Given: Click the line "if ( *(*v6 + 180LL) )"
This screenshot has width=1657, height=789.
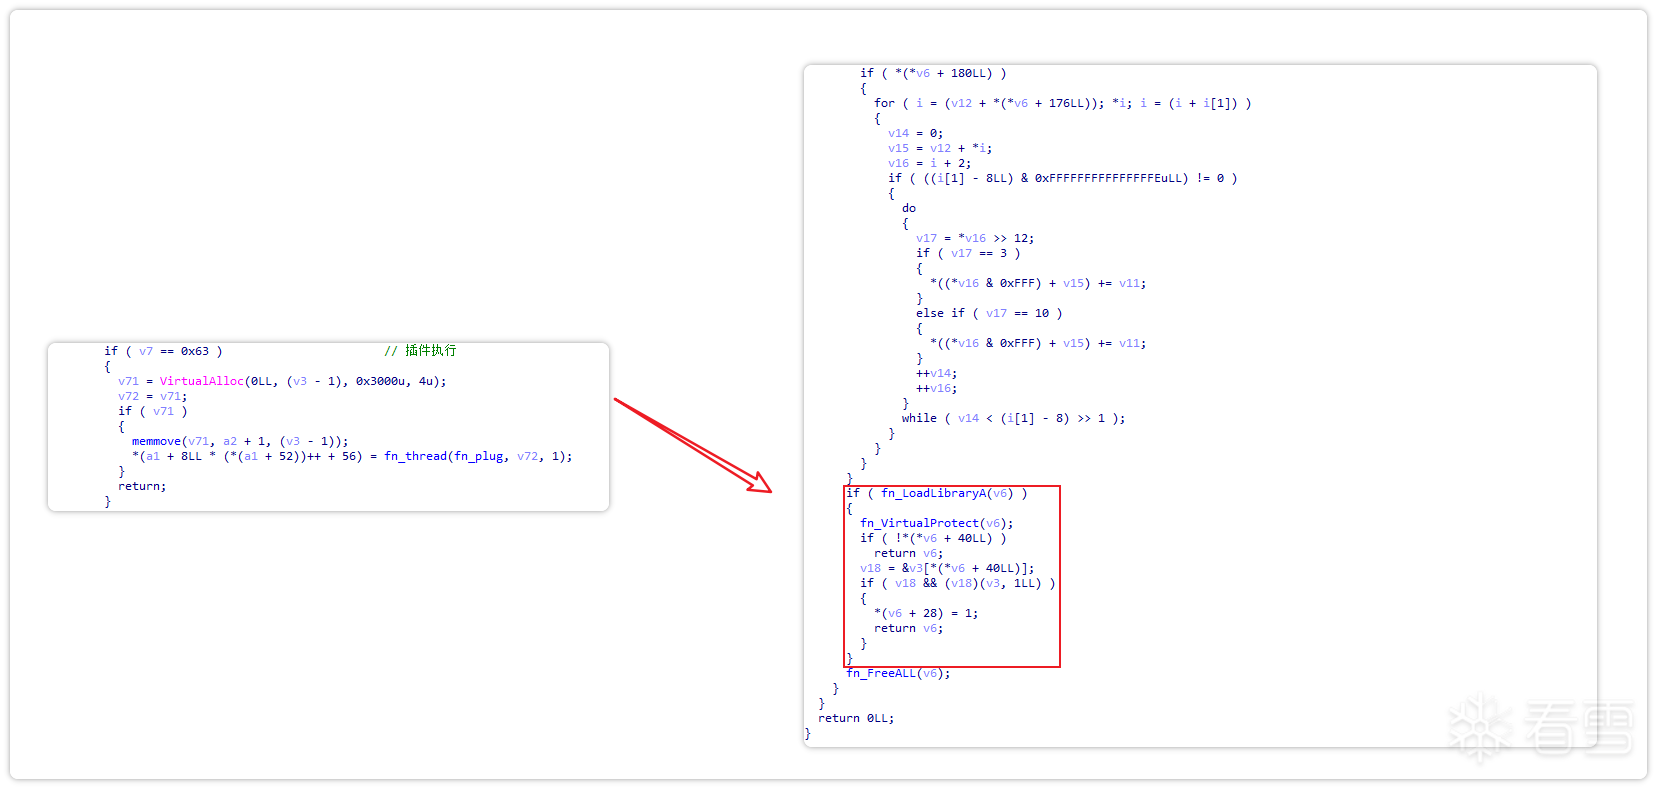Looking at the screenshot, I should (933, 73).
